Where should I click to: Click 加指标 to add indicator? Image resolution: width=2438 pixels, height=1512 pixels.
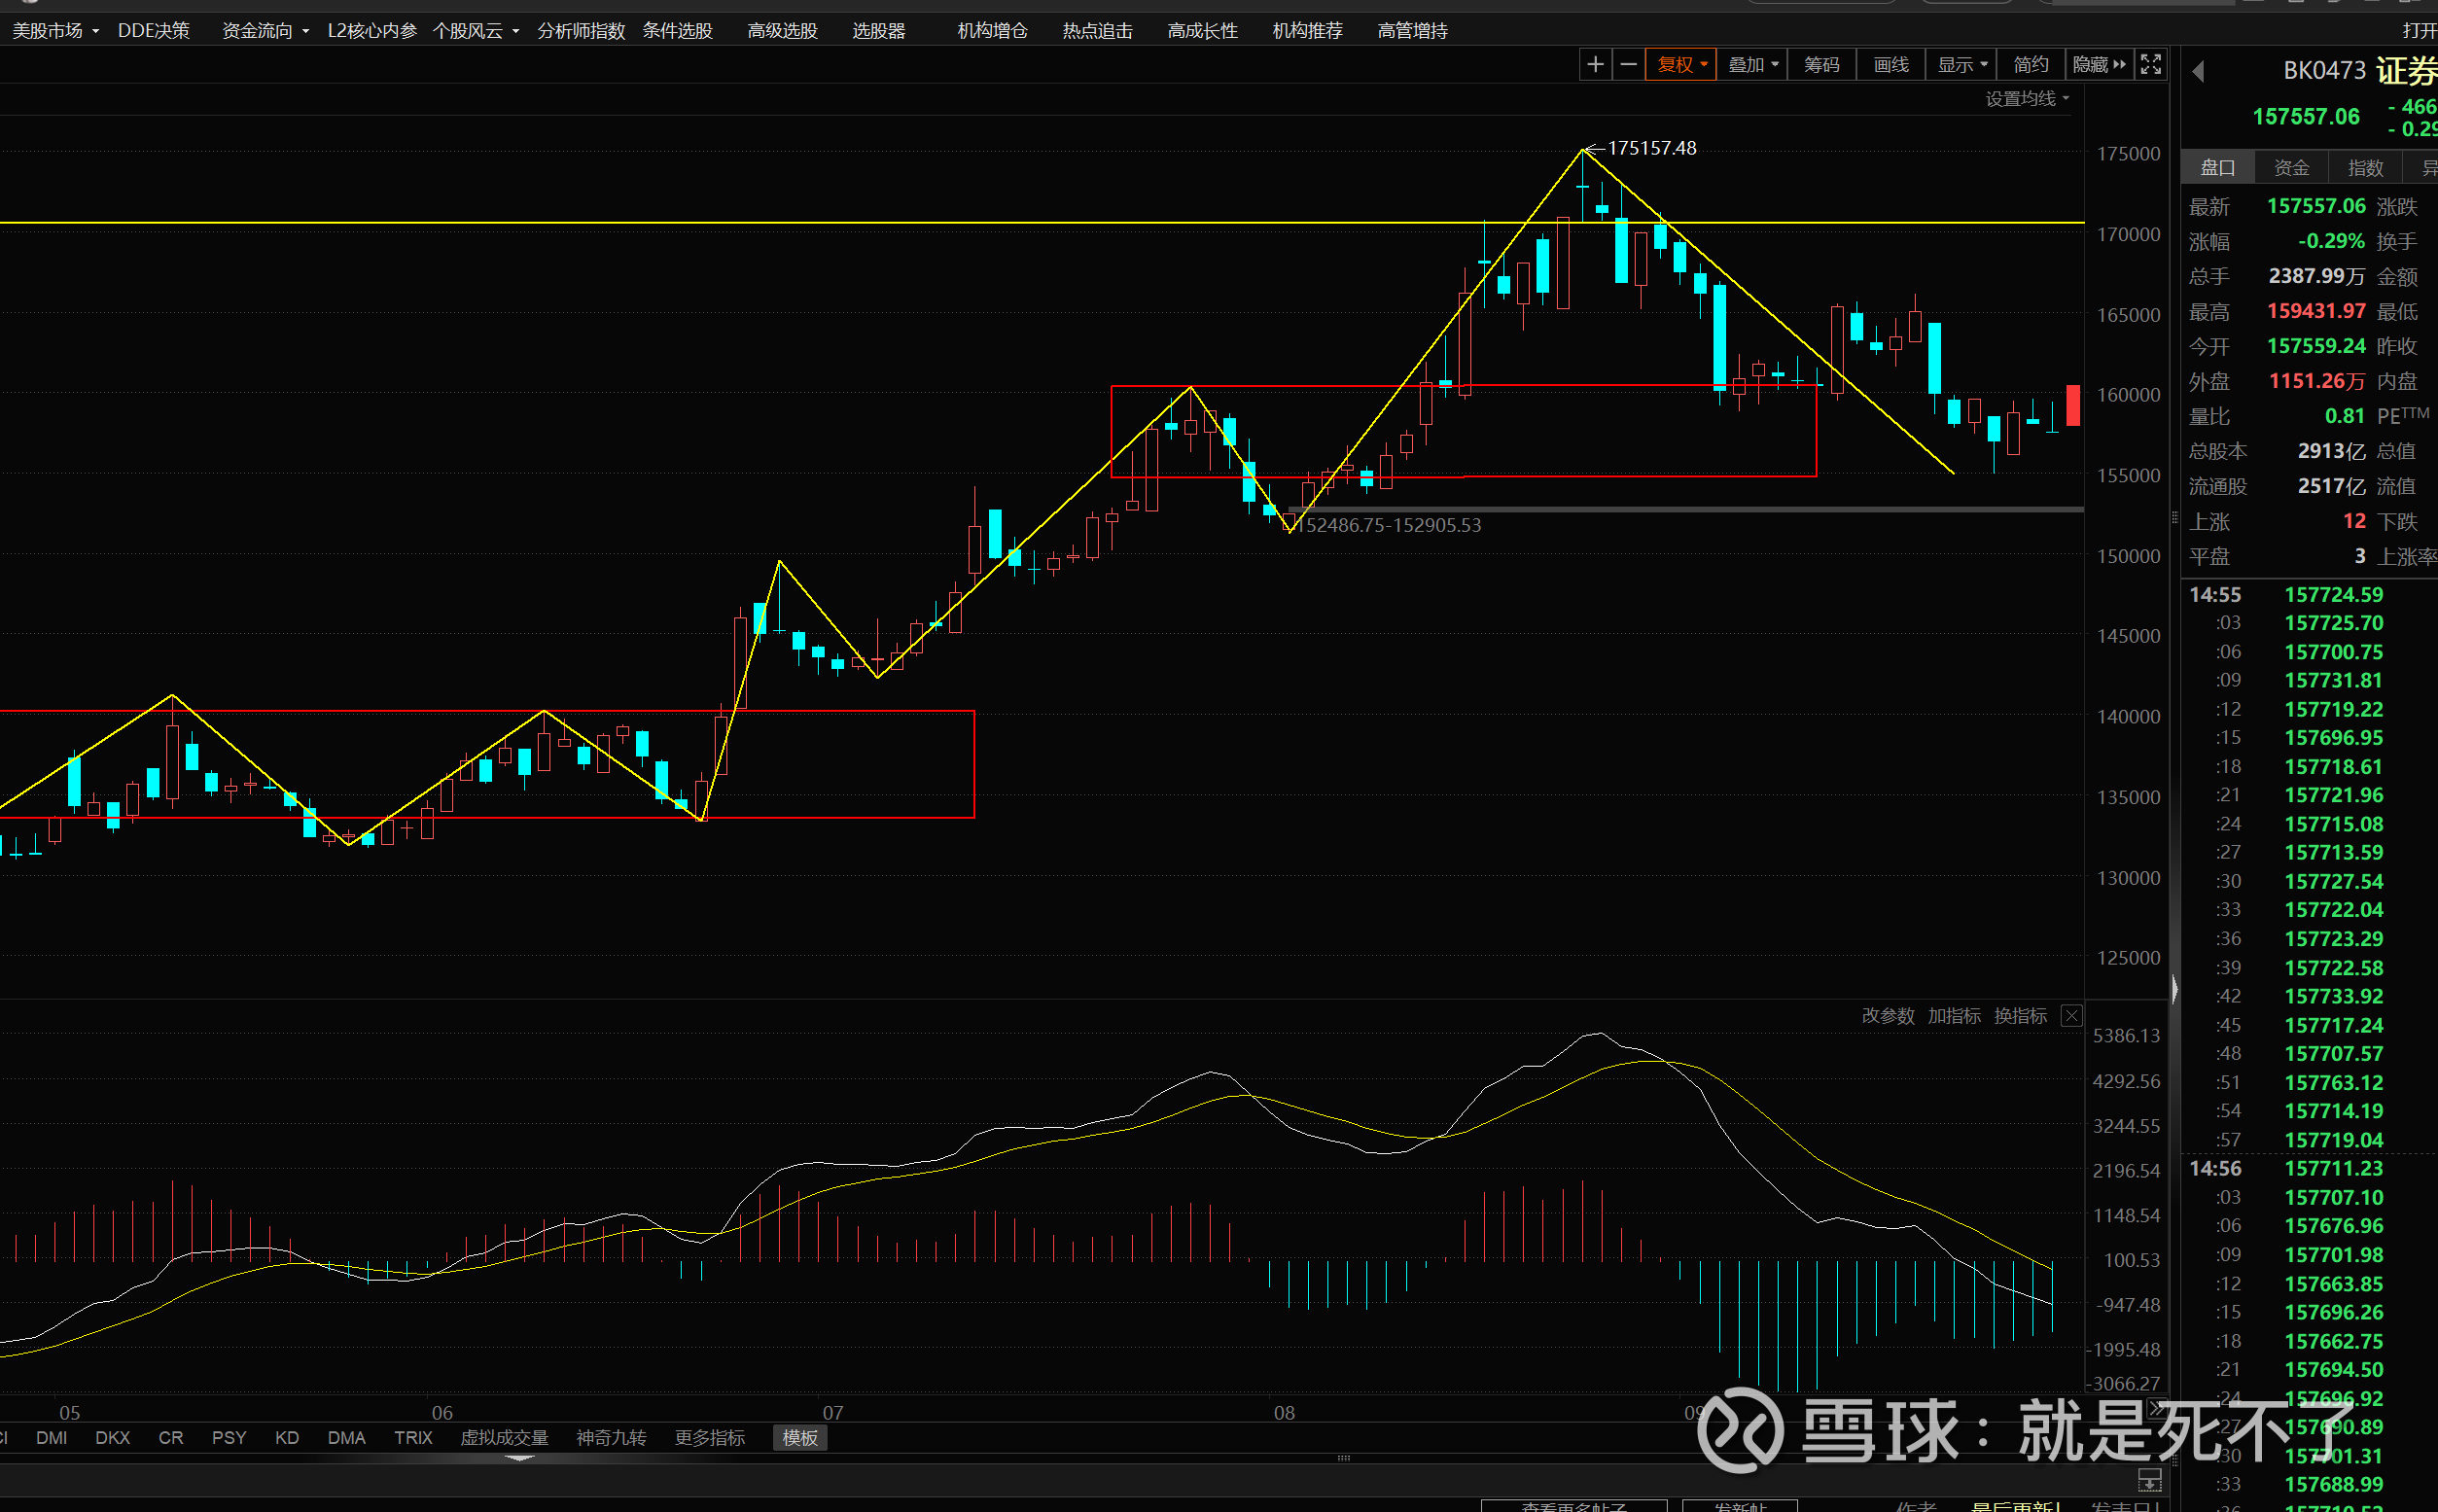(1953, 1016)
